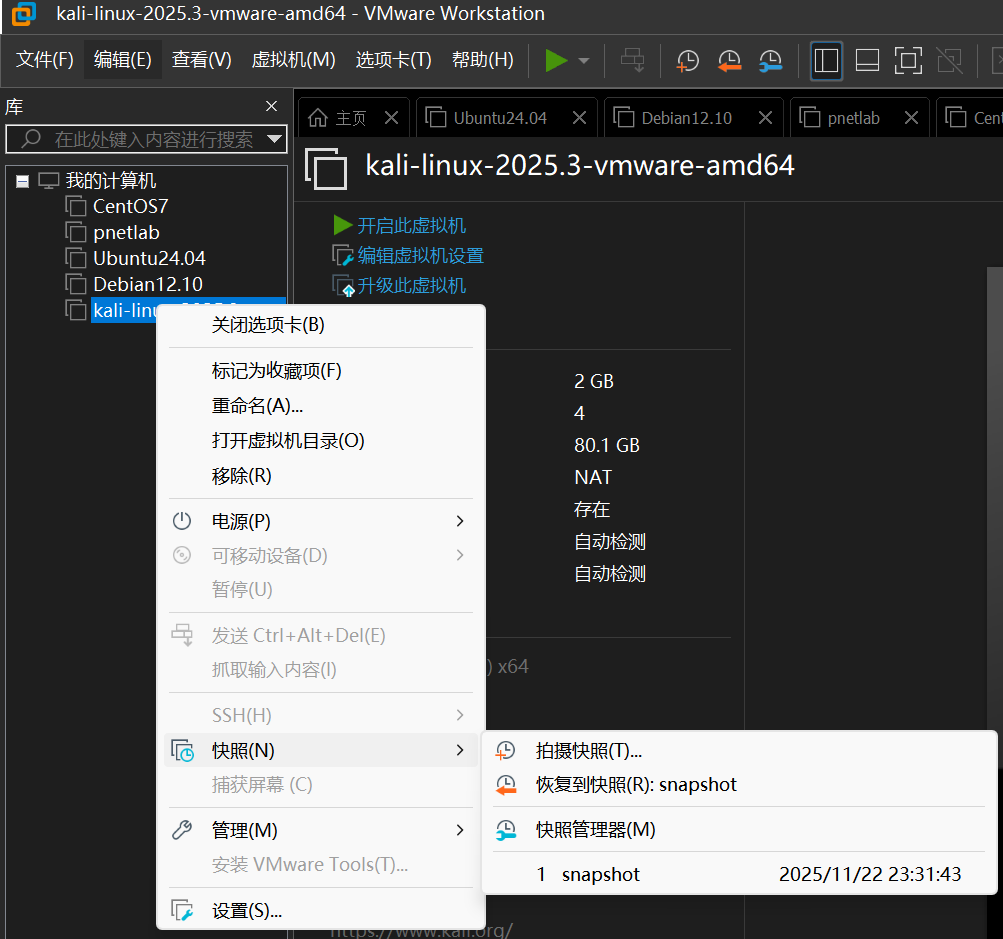
Task: Open the 虚拟机(M) menu
Action: pos(293,60)
